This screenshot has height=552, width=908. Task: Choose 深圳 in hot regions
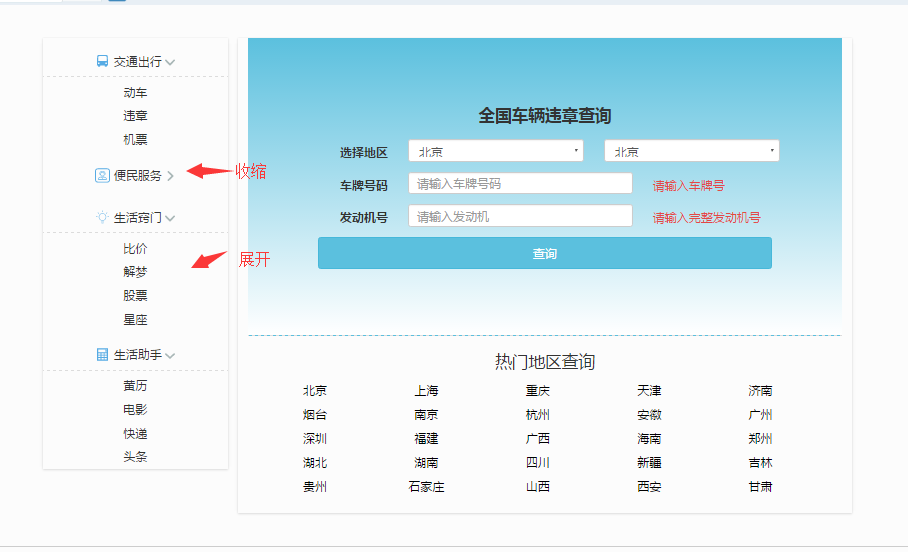[x=315, y=439]
